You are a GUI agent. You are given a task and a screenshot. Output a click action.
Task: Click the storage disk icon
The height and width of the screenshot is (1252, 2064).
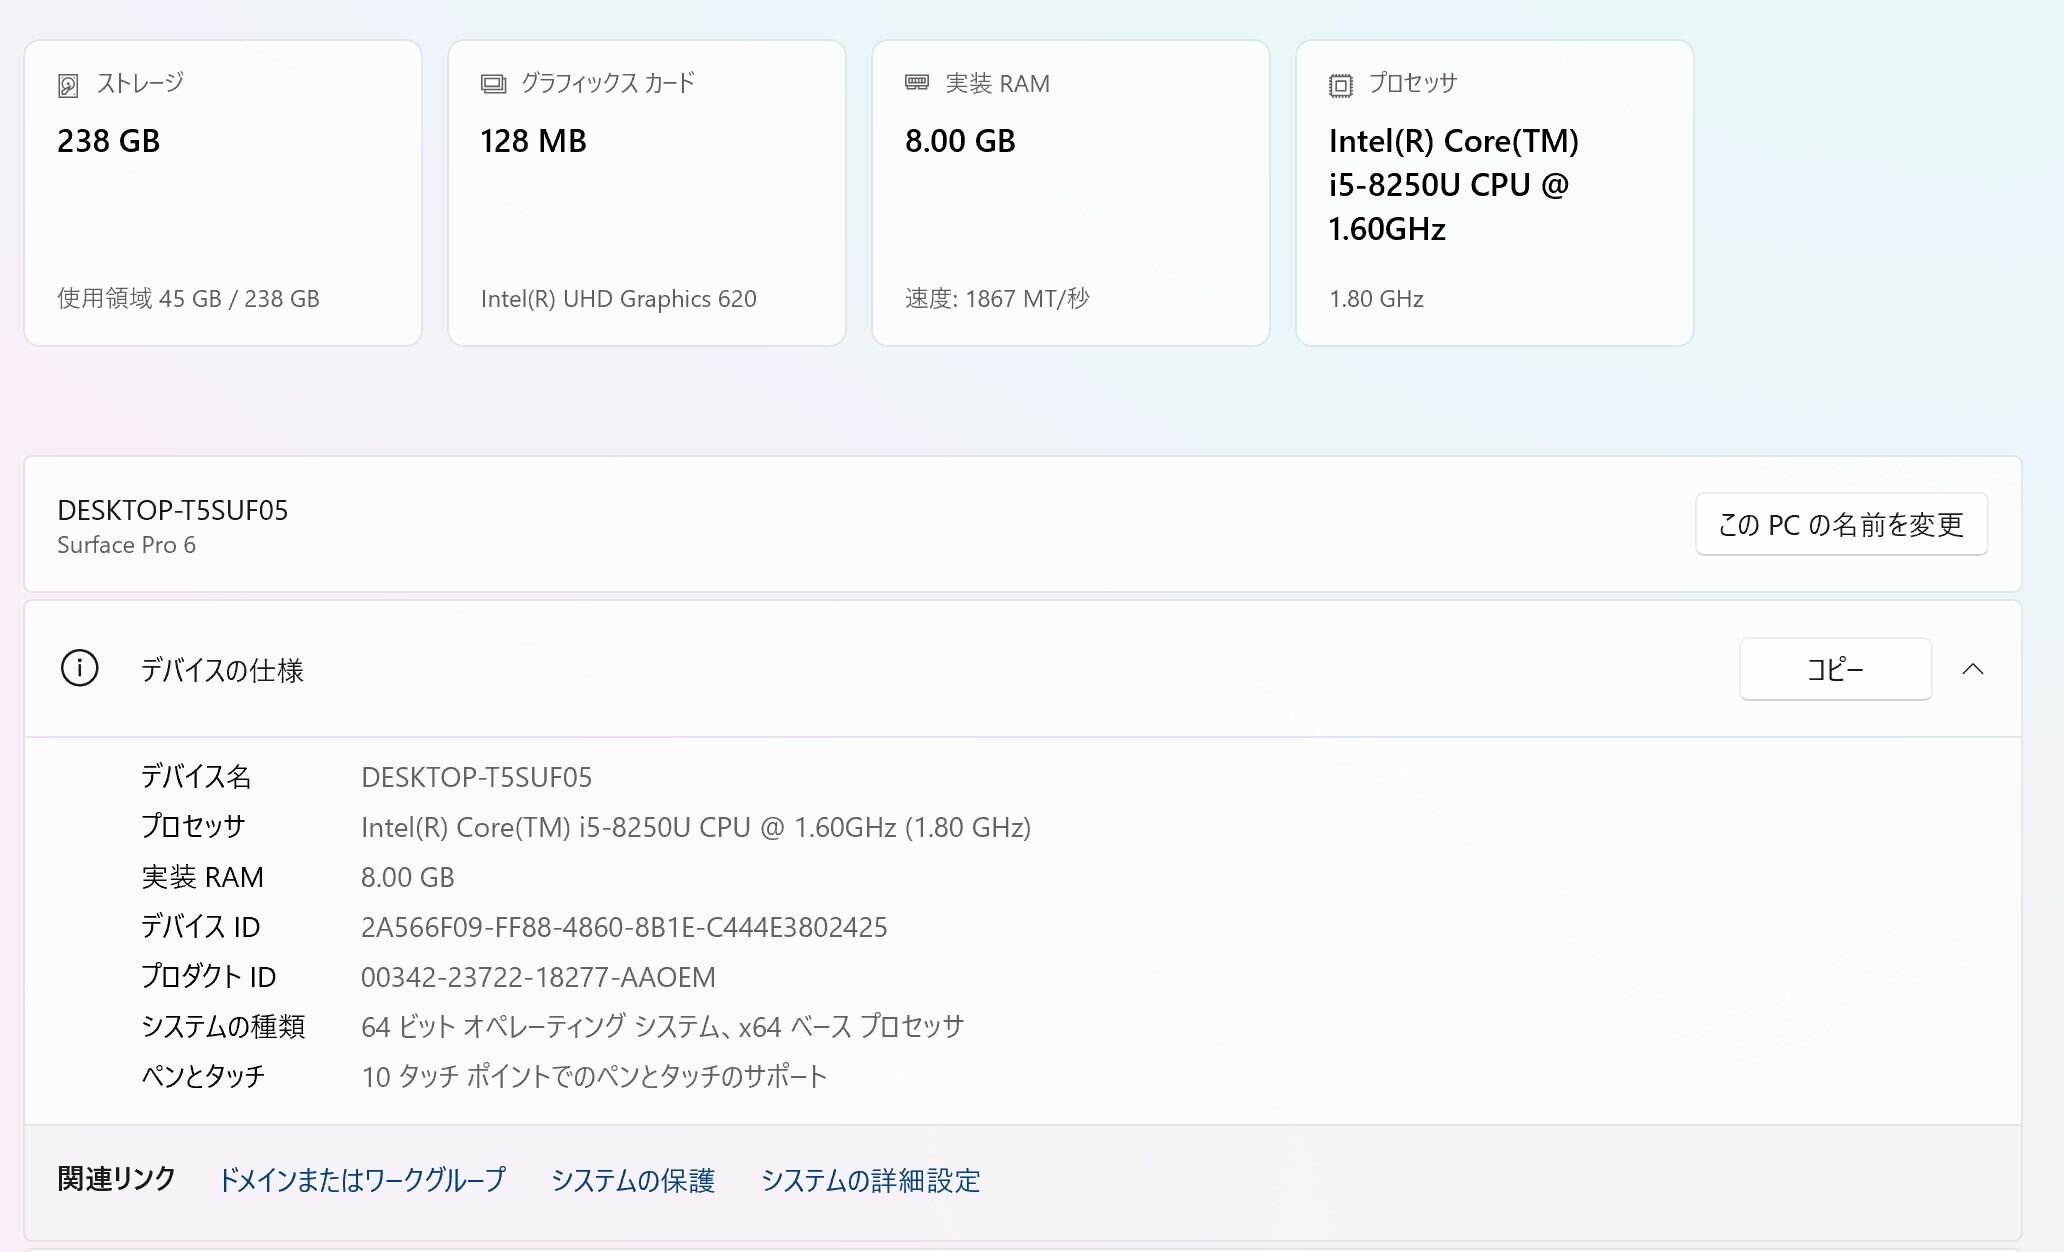[68, 85]
